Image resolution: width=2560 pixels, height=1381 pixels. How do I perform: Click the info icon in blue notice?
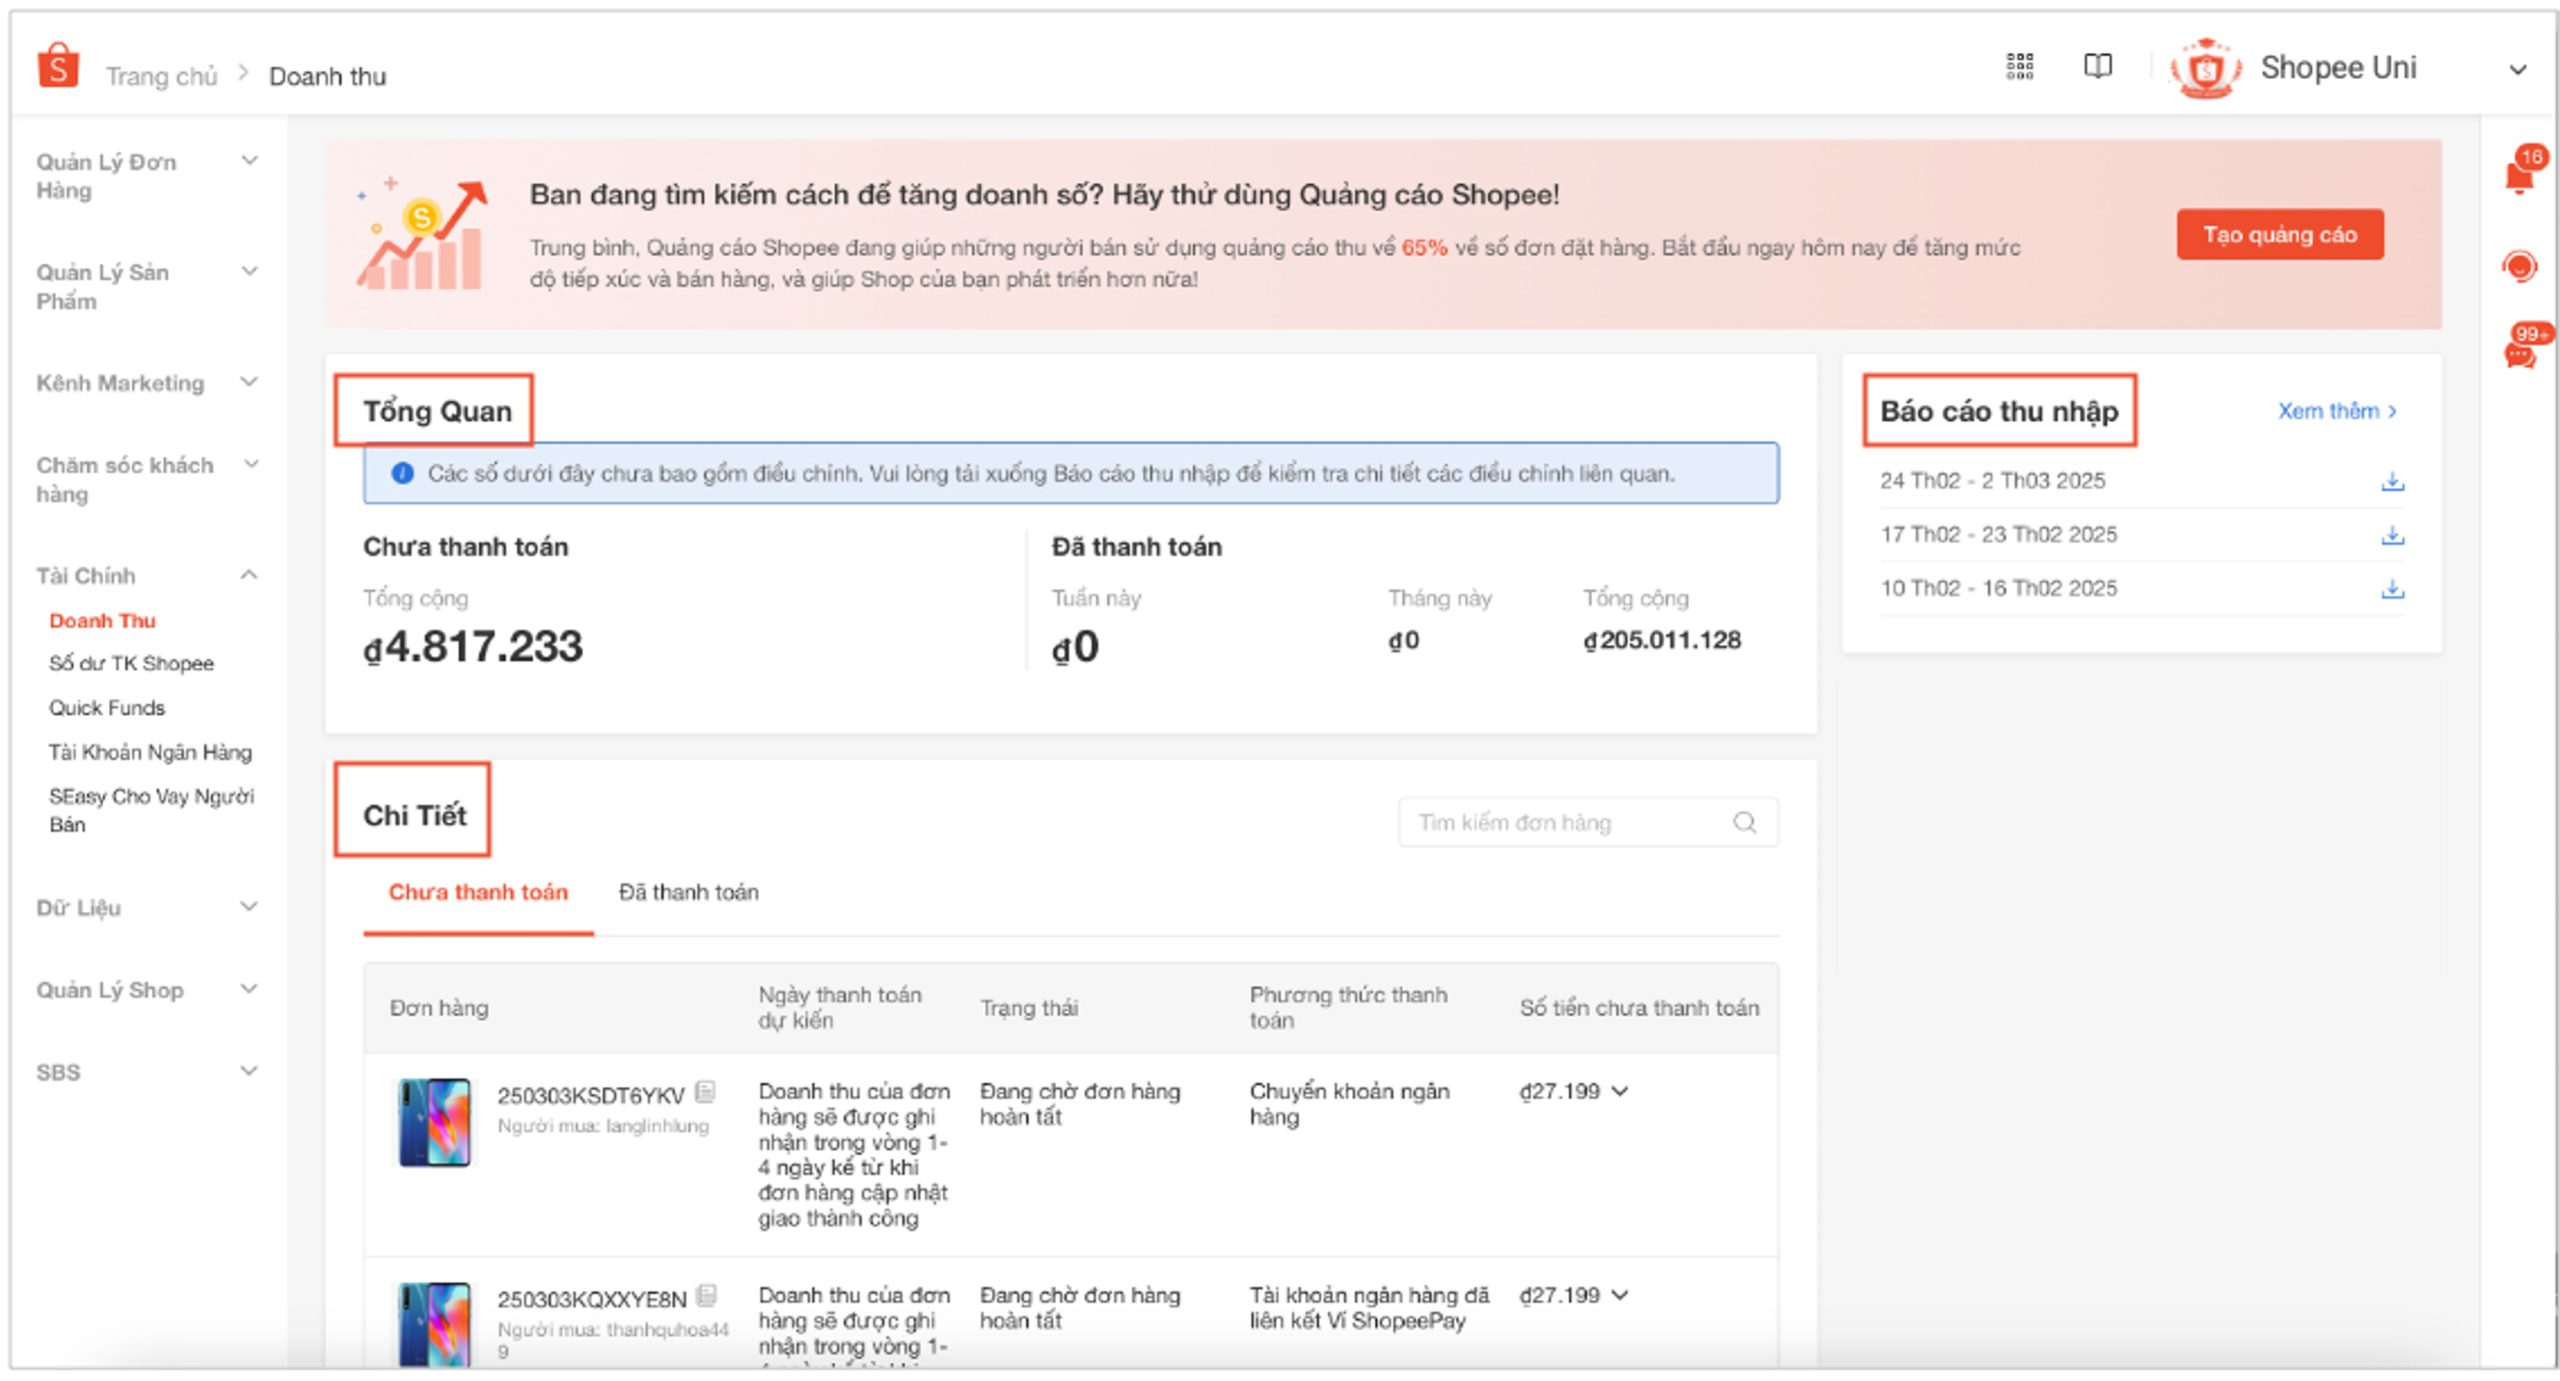click(402, 473)
